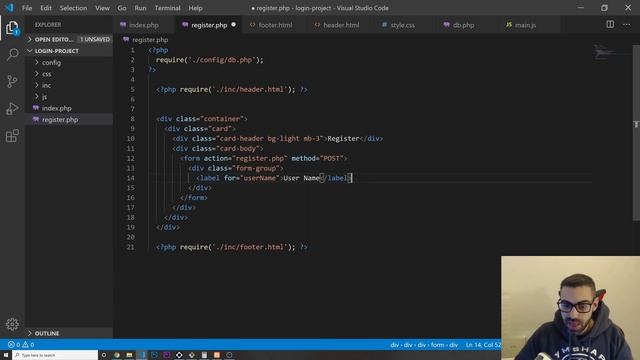Switch to the style.css tab
The width and height of the screenshot is (640, 360).
(402, 25)
